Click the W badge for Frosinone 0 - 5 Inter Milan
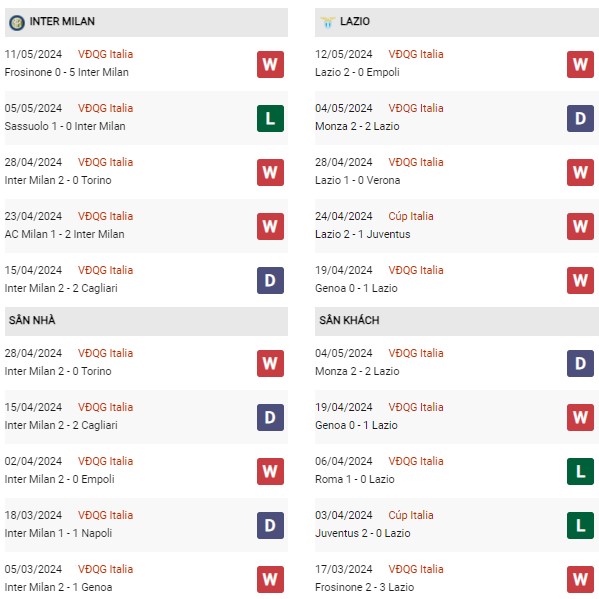This screenshot has width=599, height=599. click(270, 64)
